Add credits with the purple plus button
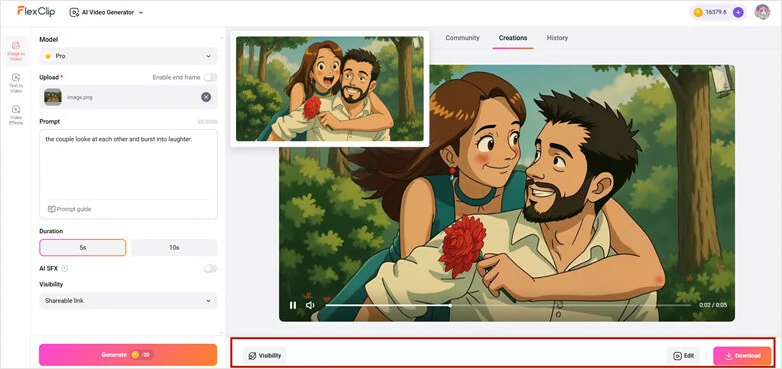Image resolution: width=782 pixels, height=369 pixels. tap(738, 12)
